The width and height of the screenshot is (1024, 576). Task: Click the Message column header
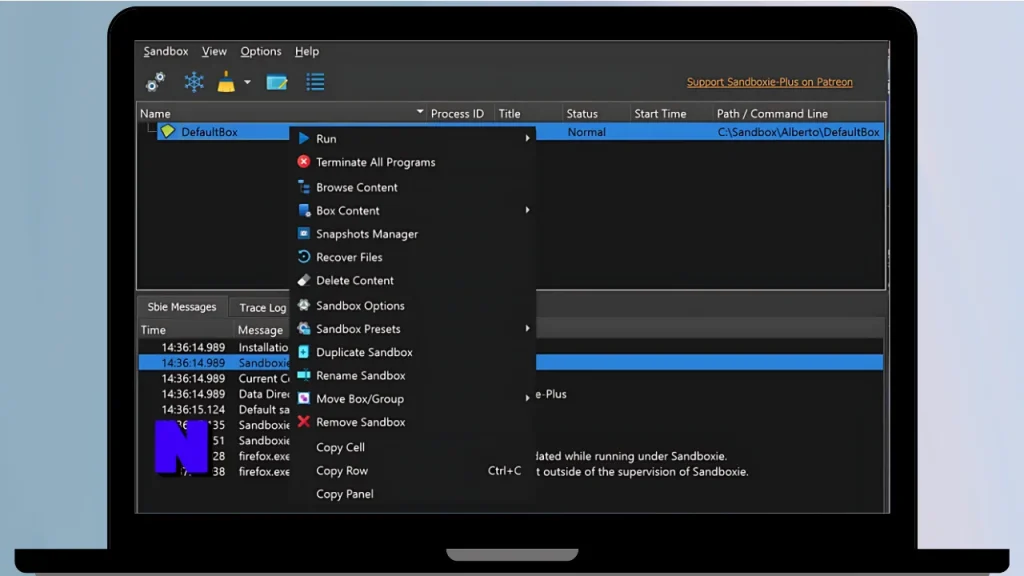(x=262, y=330)
